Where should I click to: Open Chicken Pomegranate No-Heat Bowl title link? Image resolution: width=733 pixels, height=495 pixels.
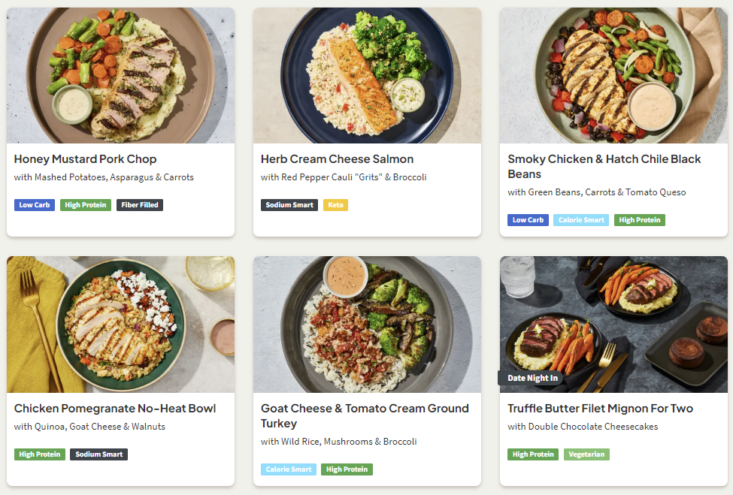115,408
